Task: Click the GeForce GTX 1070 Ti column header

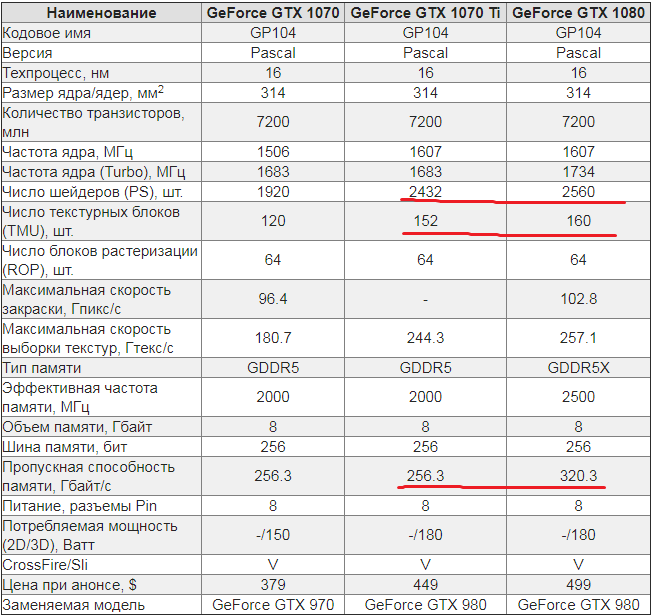Action: [x=425, y=12]
